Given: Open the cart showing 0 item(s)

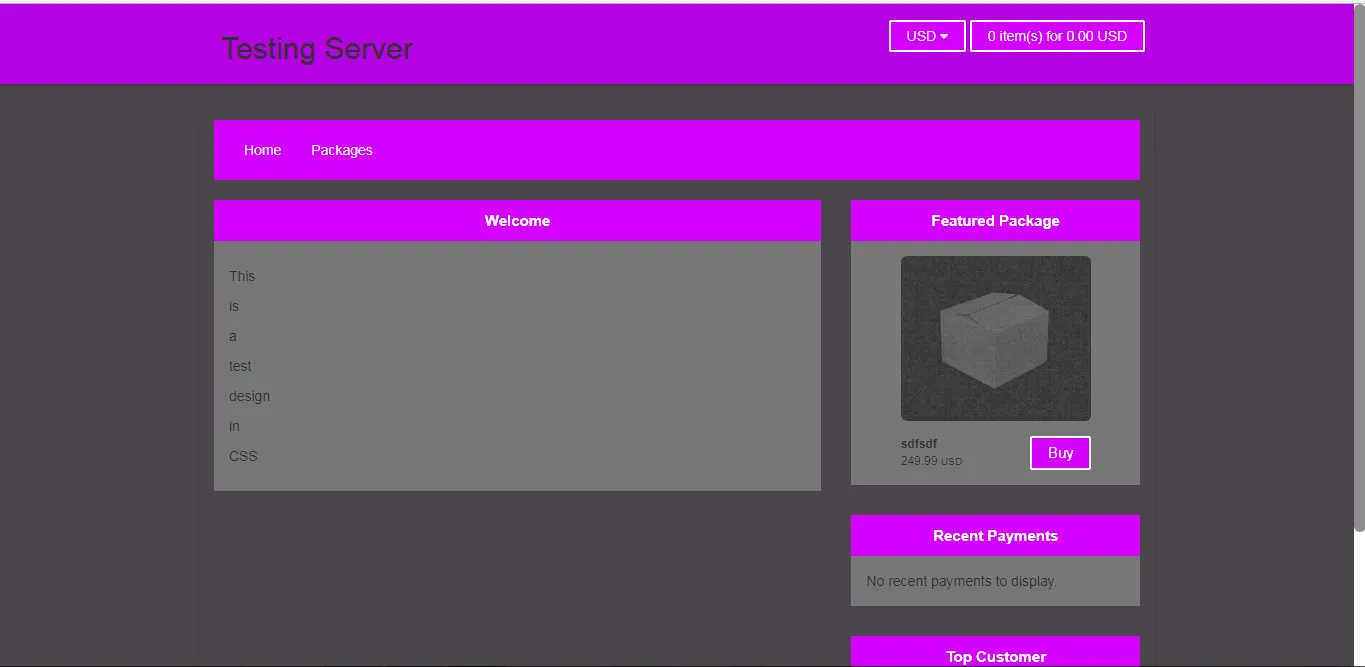Looking at the screenshot, I should 1056,36.
